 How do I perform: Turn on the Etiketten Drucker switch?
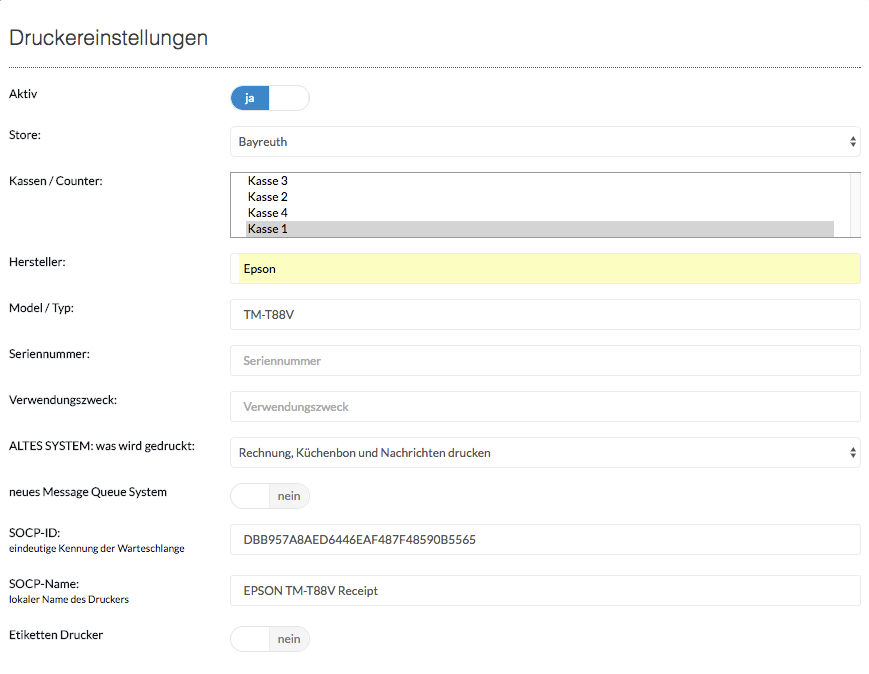270,639
